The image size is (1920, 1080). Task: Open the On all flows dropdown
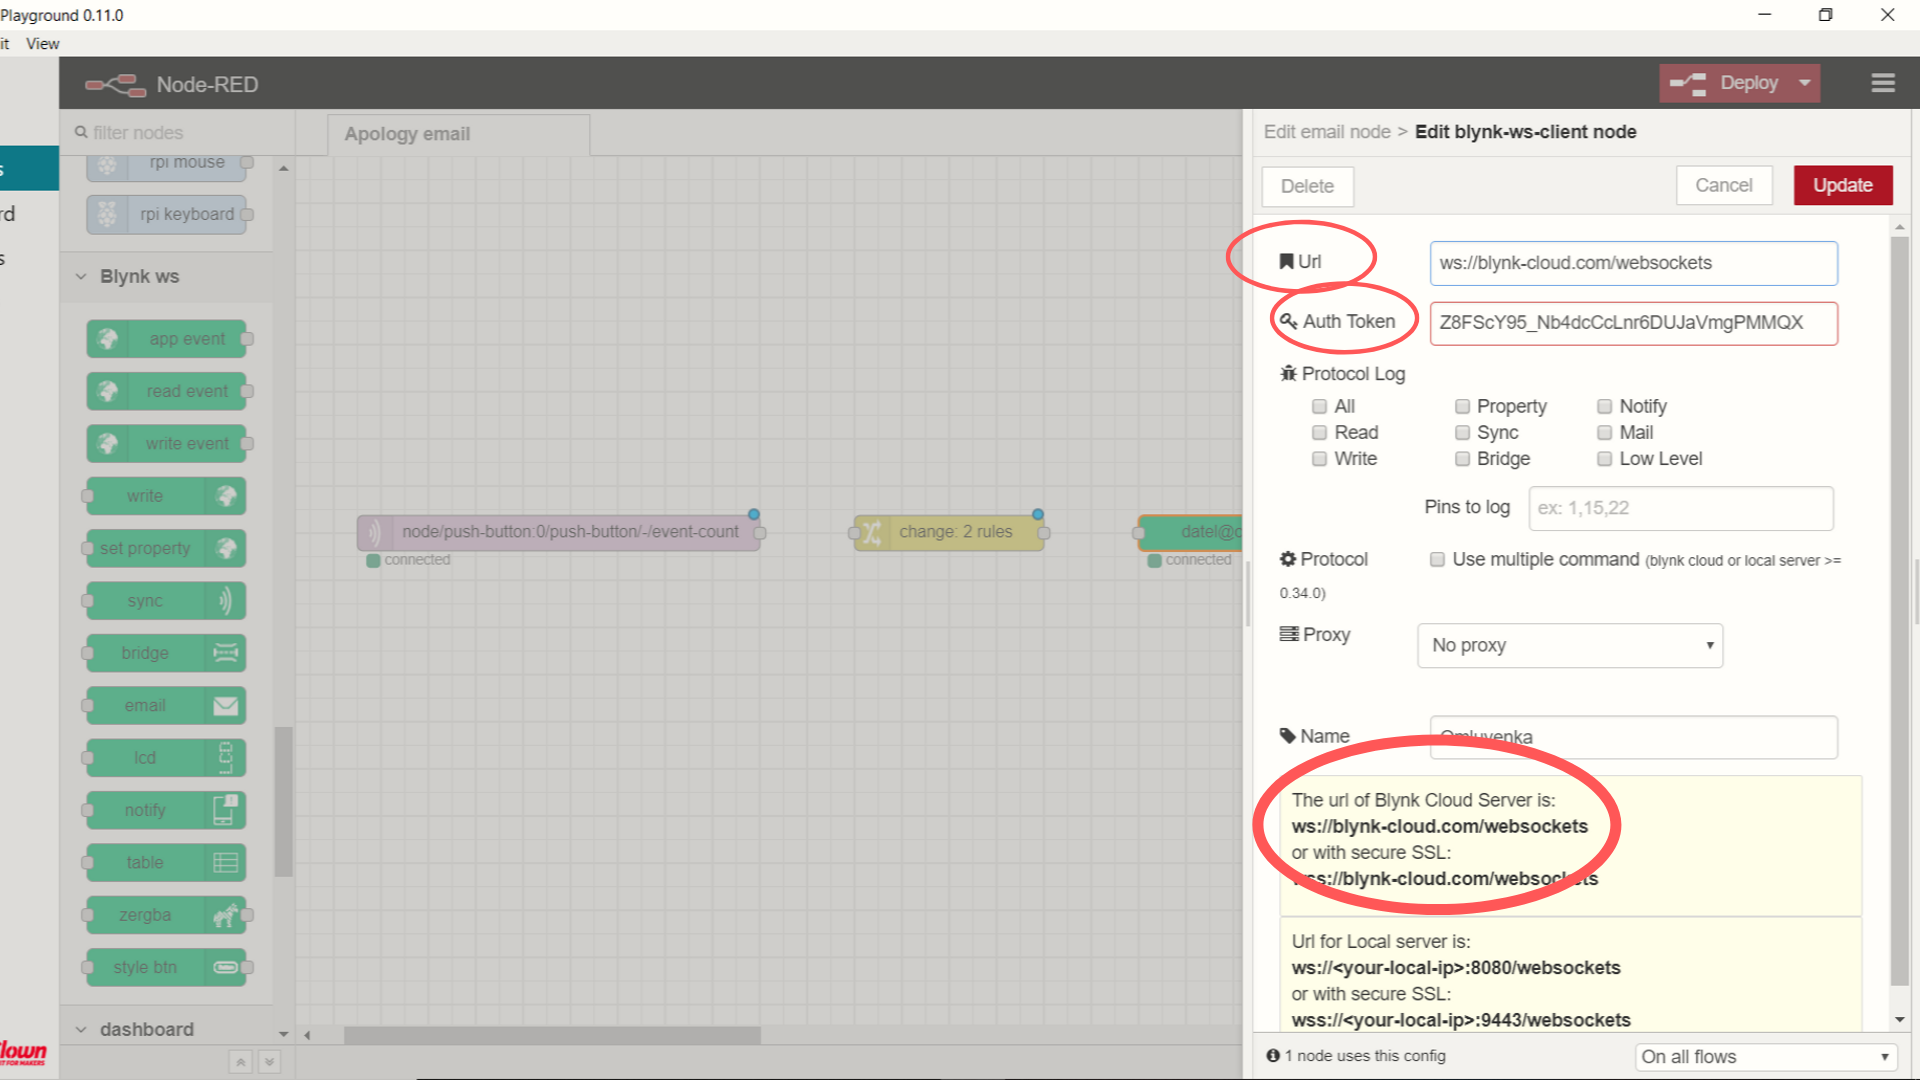[x=1766, y=1057]
